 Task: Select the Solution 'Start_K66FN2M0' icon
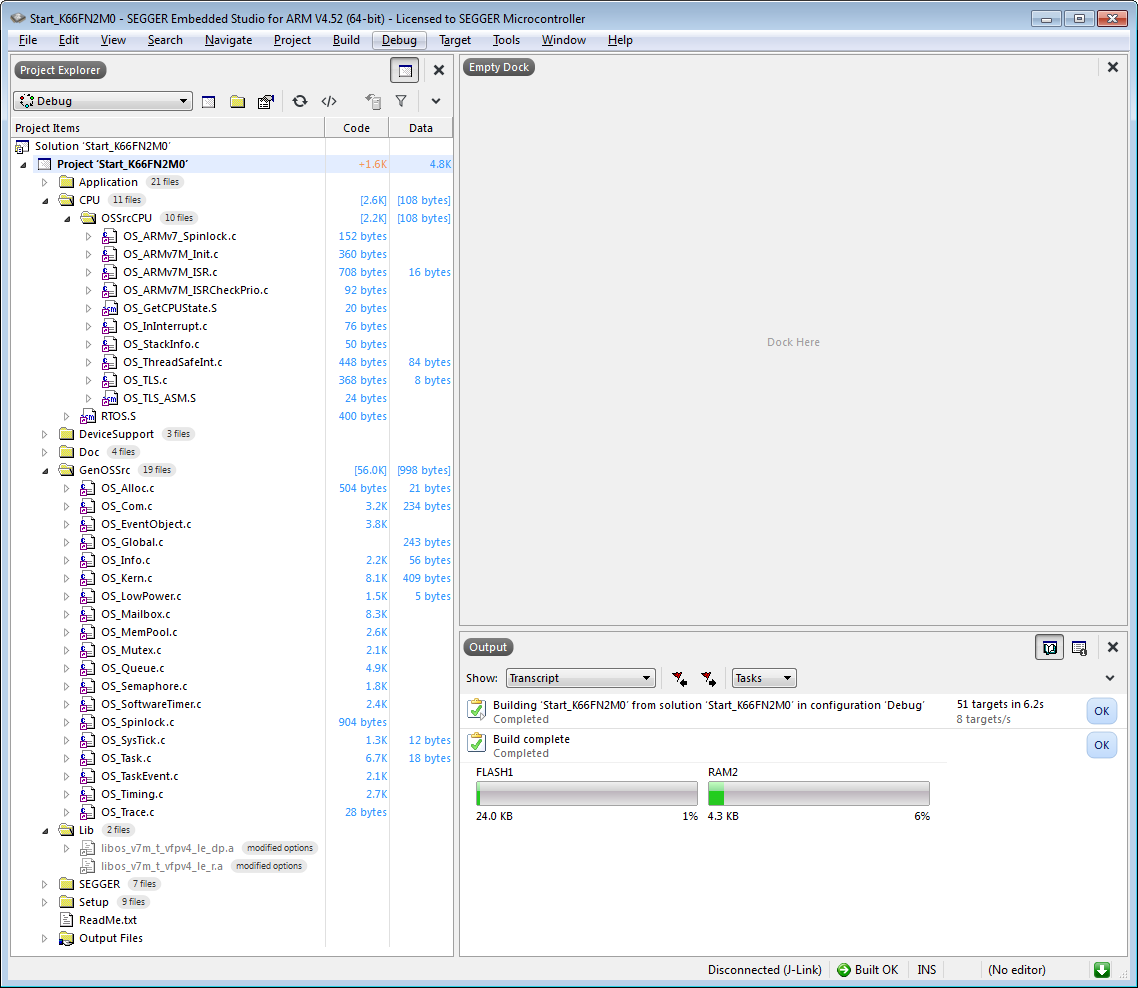click(x=22, y=147)
